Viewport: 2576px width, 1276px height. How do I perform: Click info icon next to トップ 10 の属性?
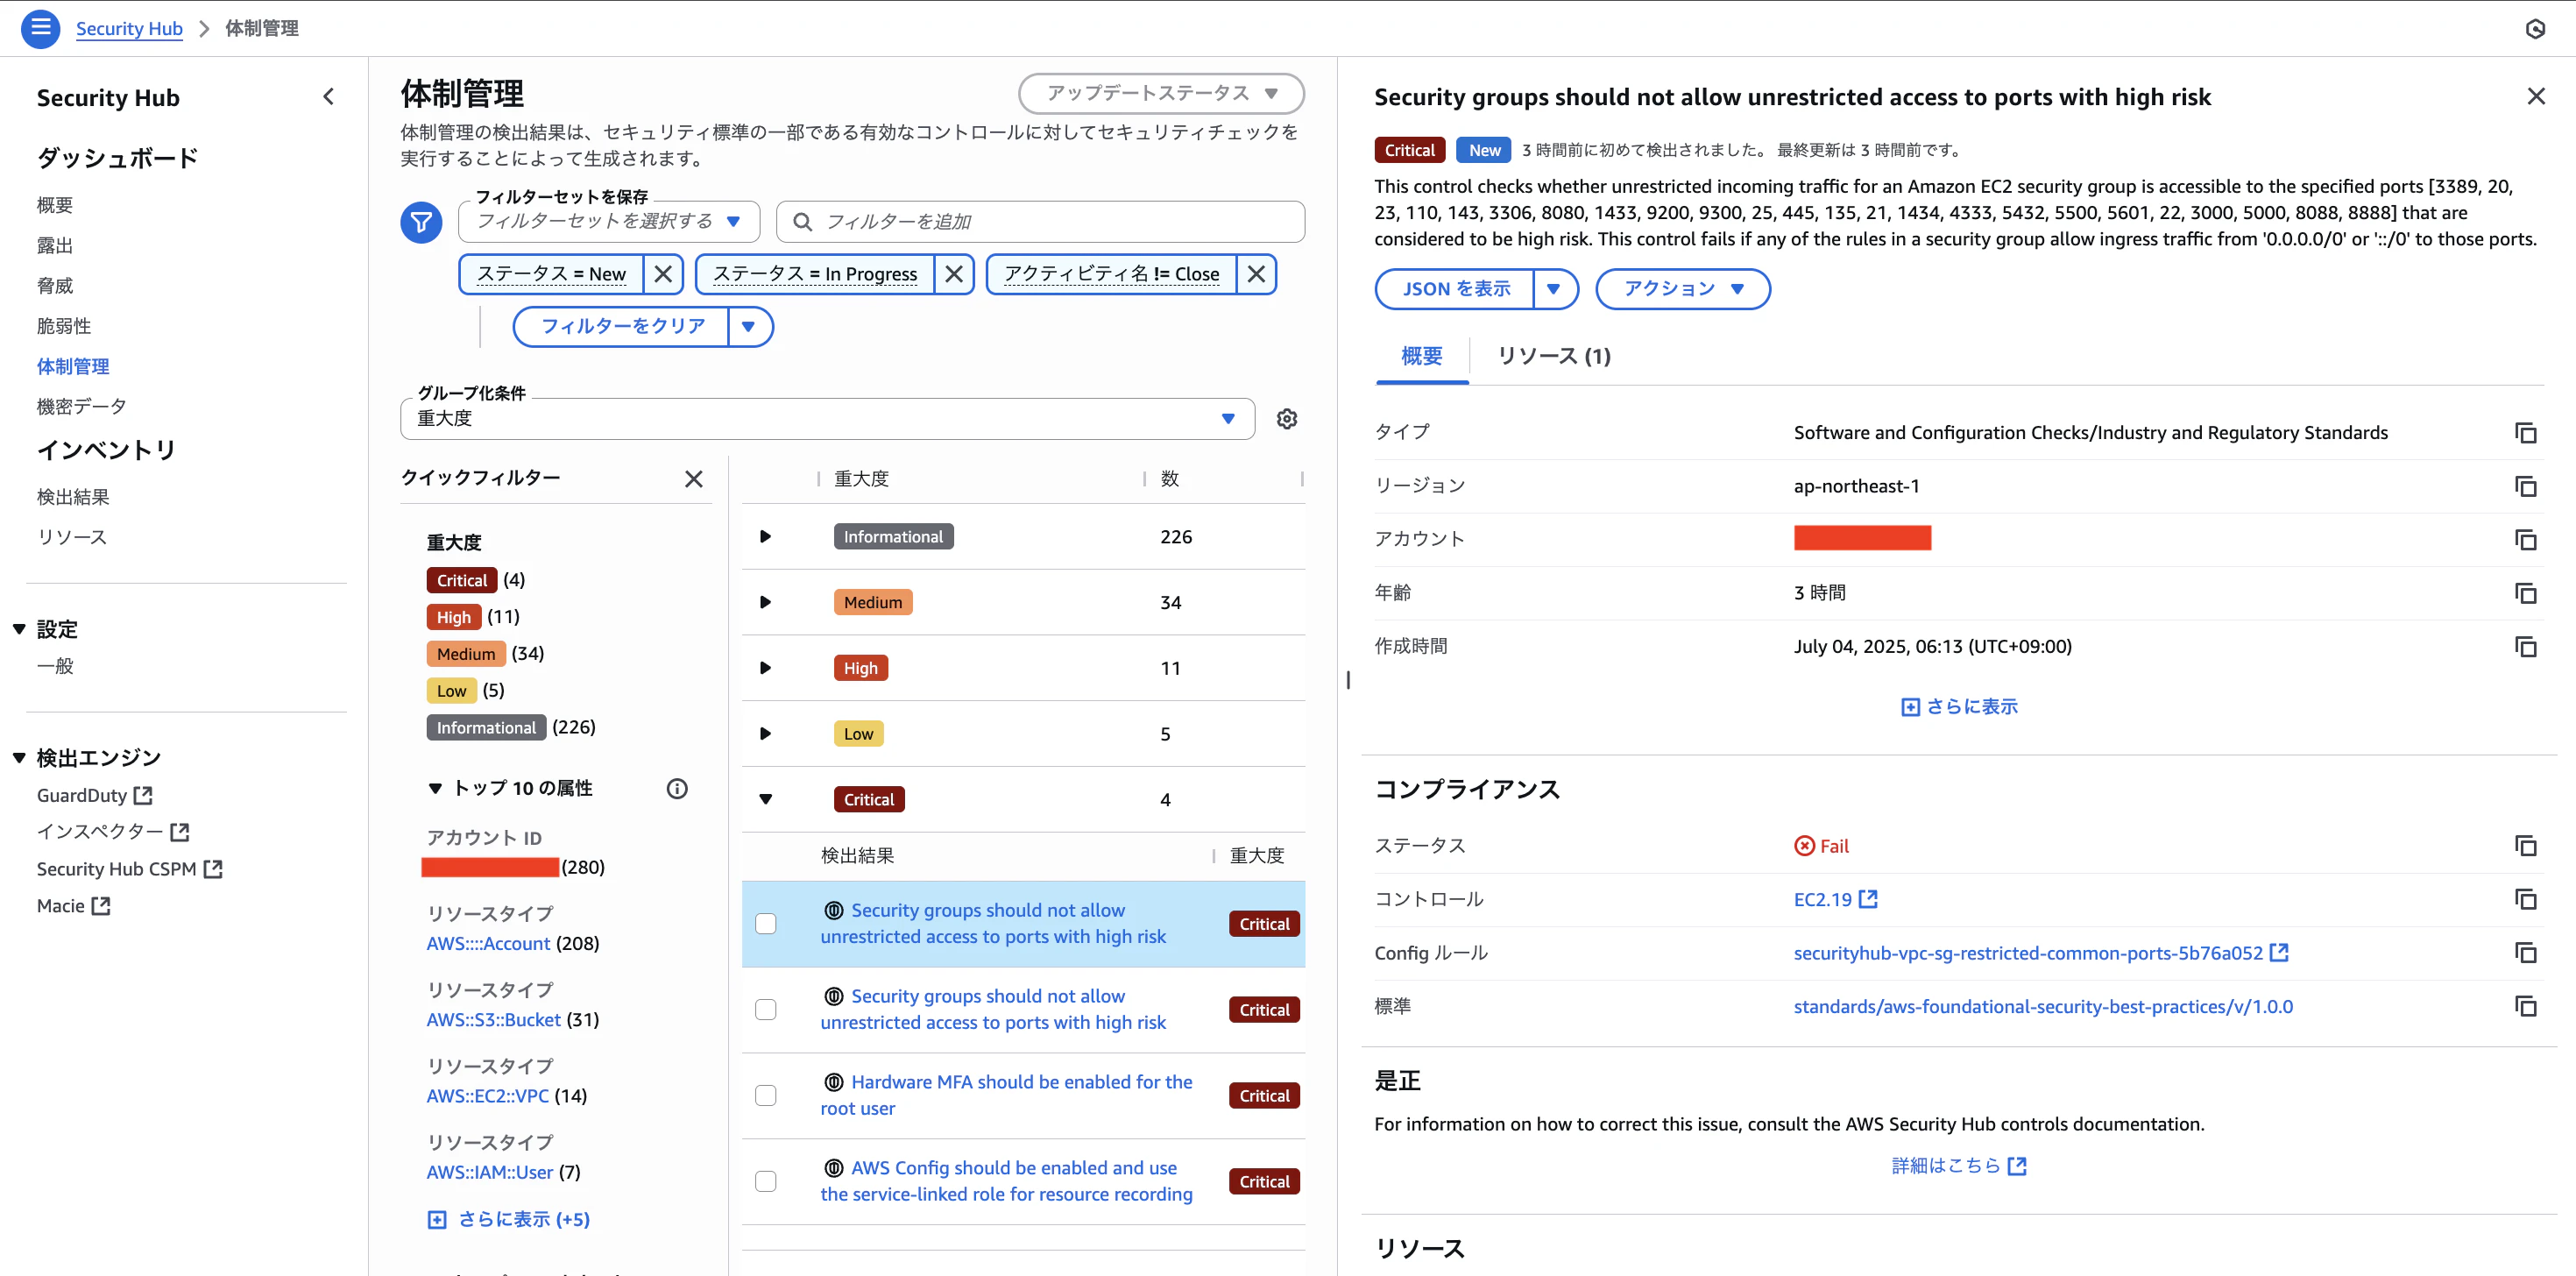(677, 789)
